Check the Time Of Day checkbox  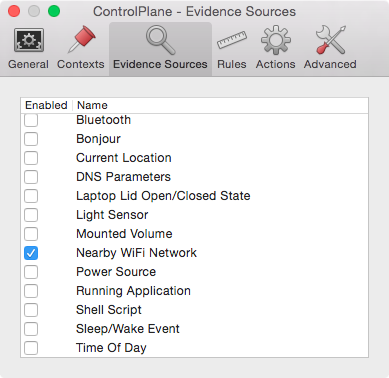31,348
